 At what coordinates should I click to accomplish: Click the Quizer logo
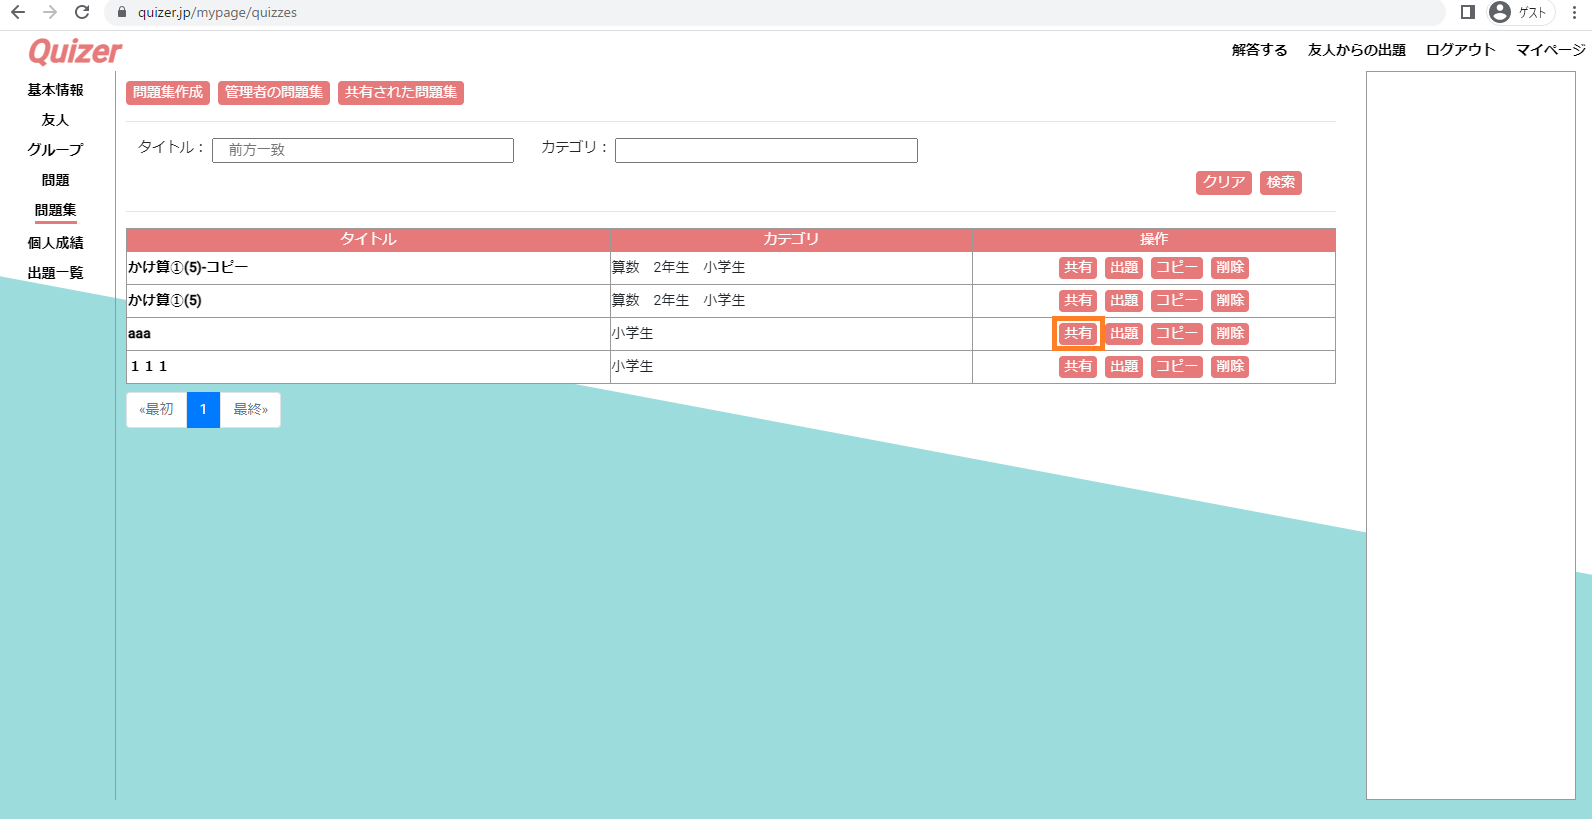click(x=75, y=51)
